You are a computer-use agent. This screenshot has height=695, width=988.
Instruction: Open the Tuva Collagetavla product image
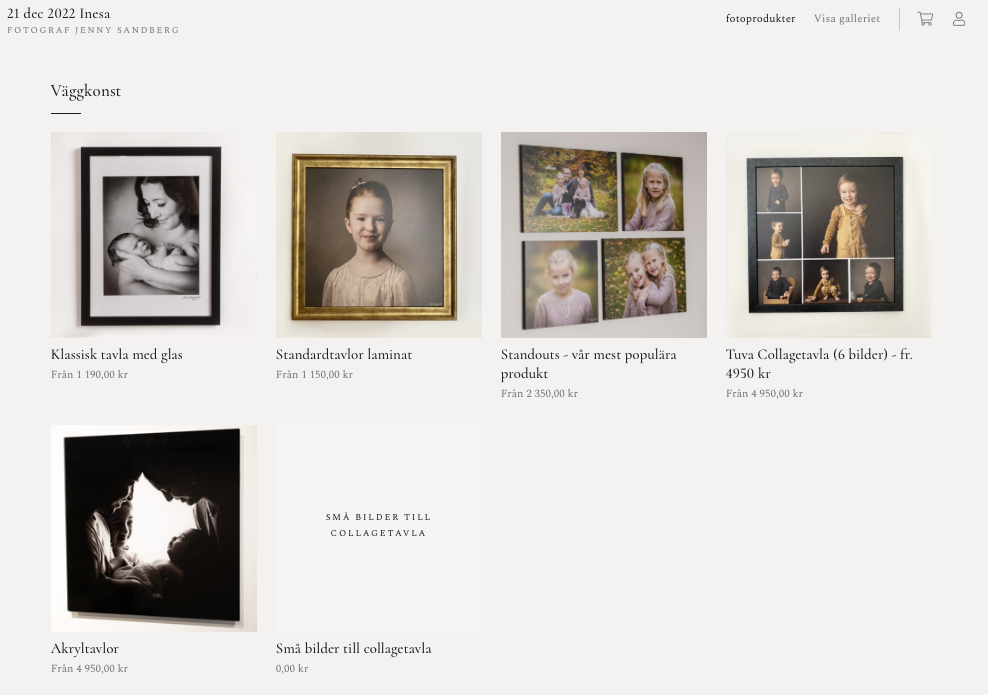(x=829, y=234)
